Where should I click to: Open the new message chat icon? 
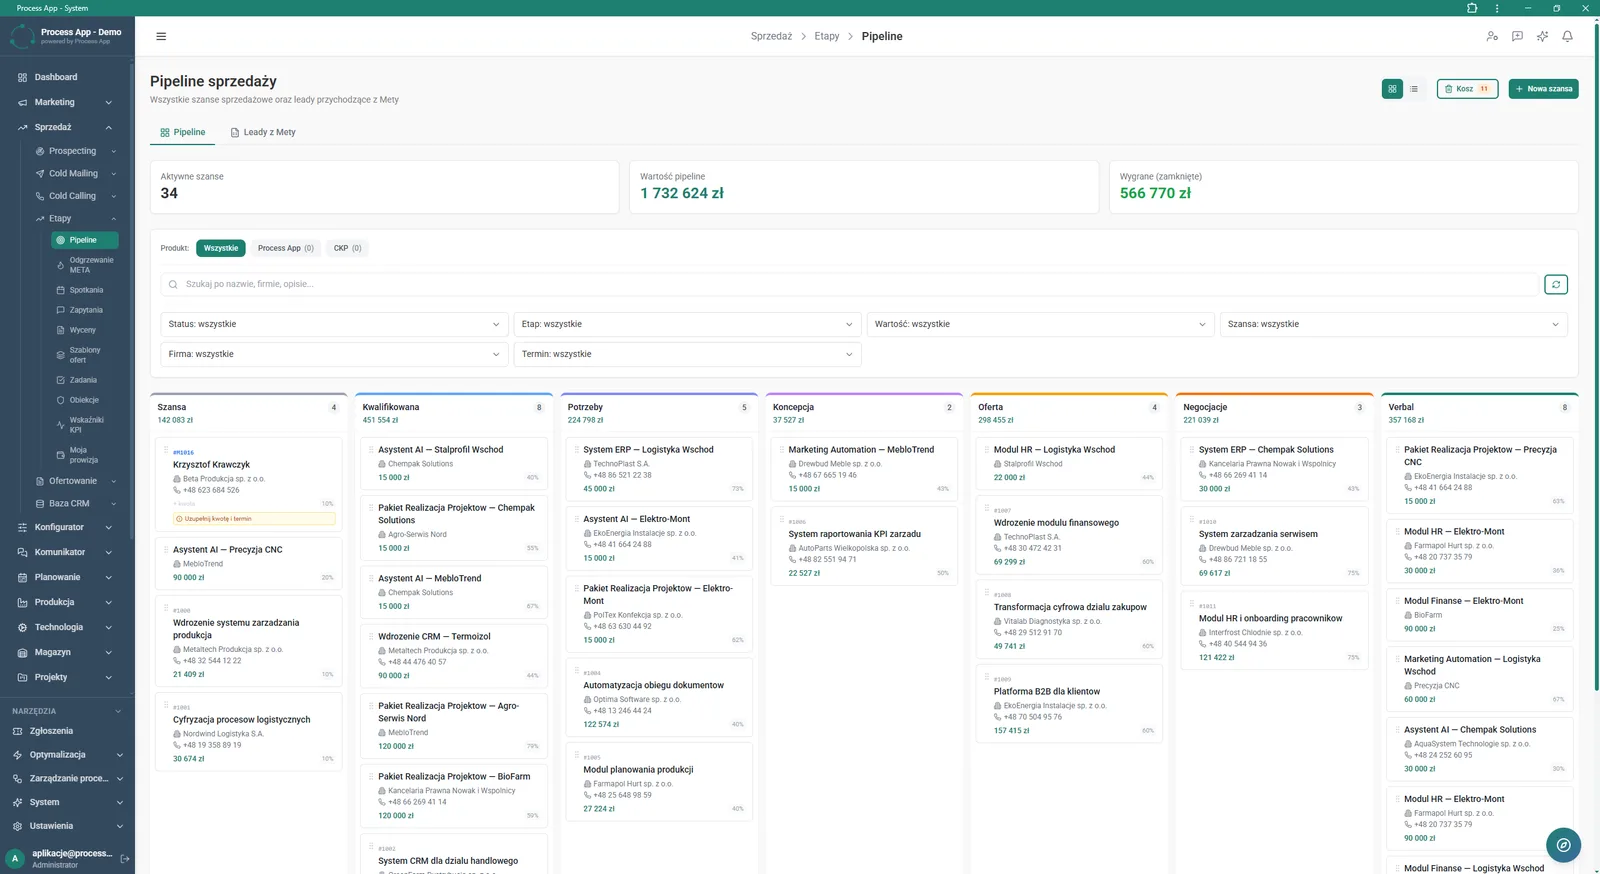tap(1517, 36)
